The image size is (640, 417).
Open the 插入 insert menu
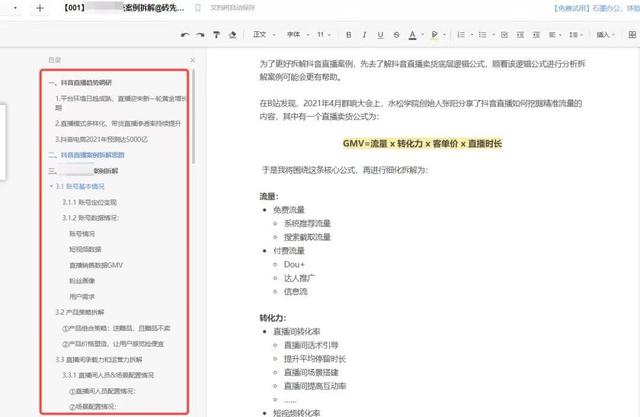[605, 35]
